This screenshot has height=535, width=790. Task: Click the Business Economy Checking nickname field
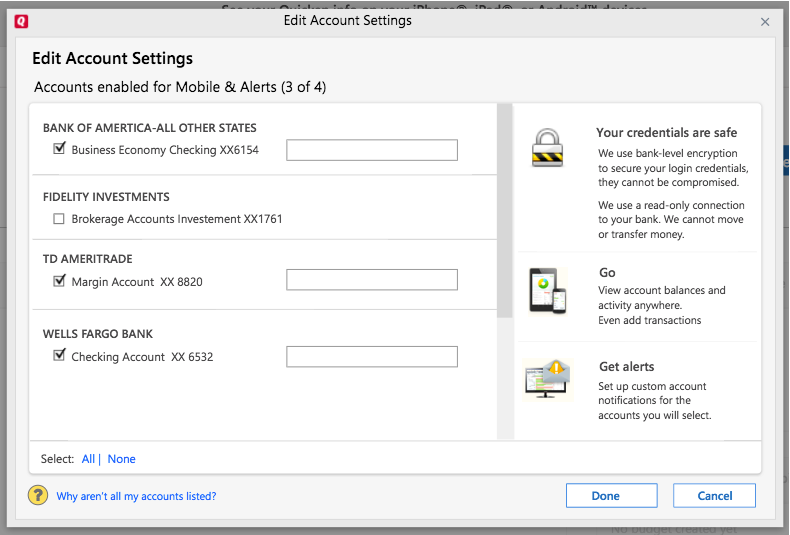pos(372,150)
